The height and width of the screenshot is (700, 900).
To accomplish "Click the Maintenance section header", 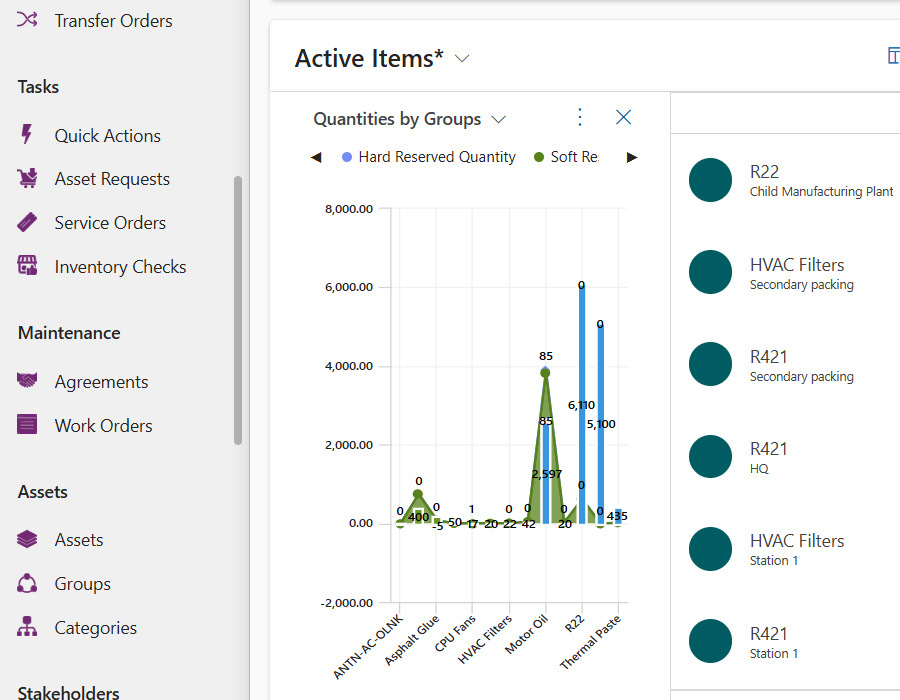I will (x=69, y=333).
